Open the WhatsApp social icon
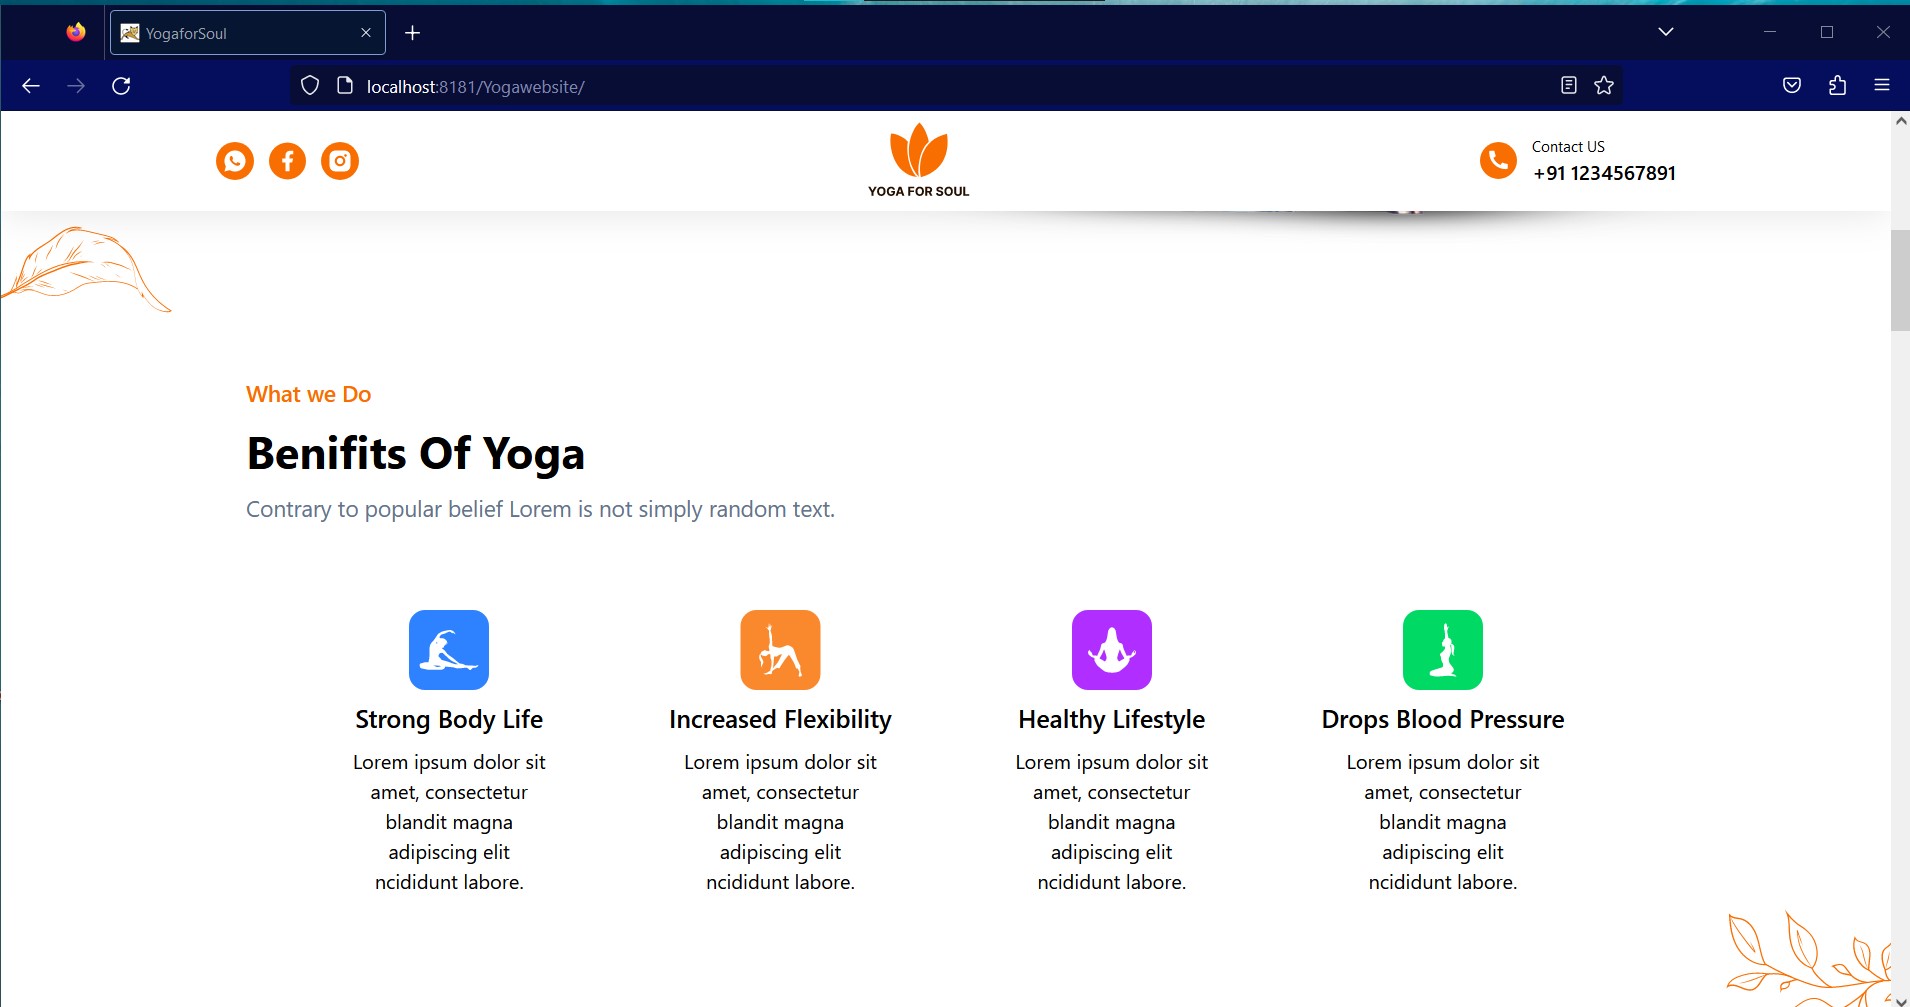Viewport: 1910px width, 1007px height. tap(235, 161)
